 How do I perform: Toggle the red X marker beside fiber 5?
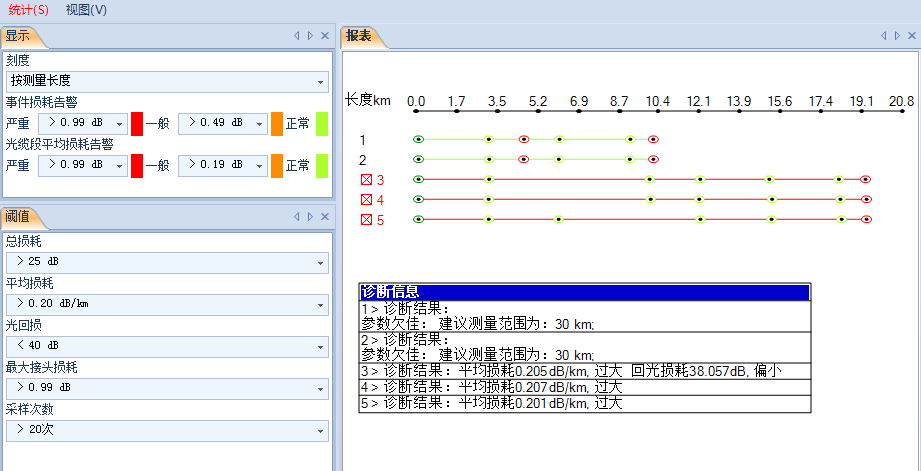(366, 220)
